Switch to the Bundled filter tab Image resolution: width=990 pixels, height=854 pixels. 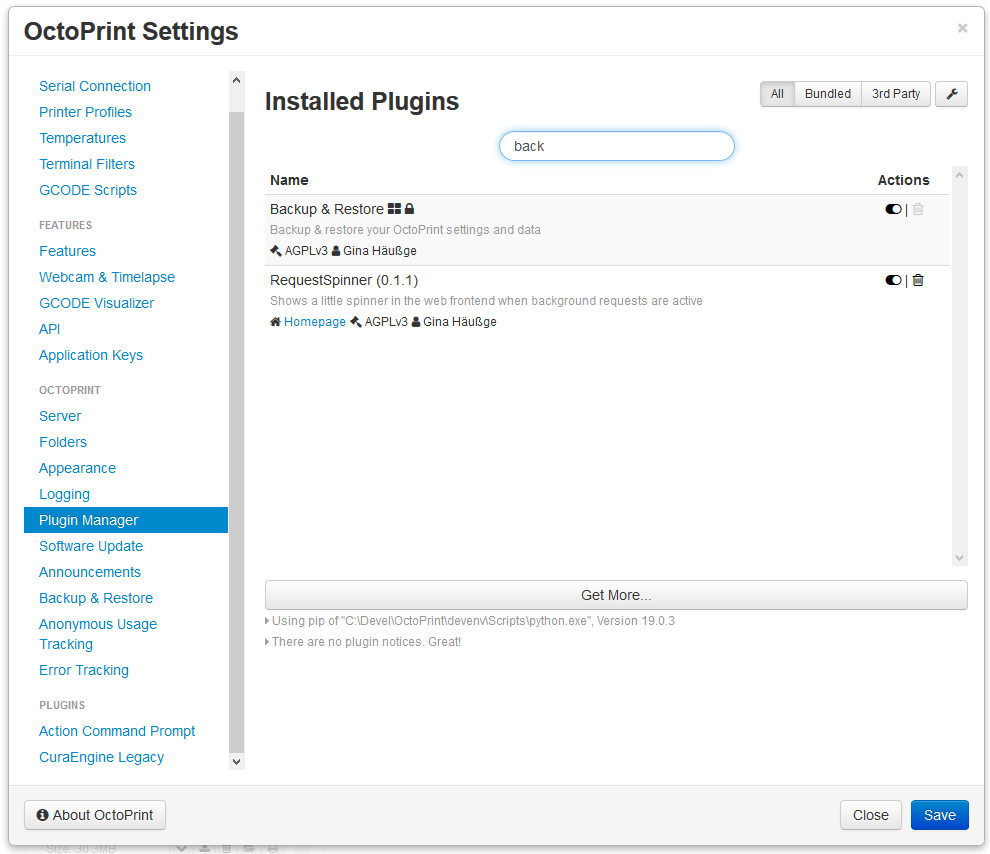[x=827, y=93]
